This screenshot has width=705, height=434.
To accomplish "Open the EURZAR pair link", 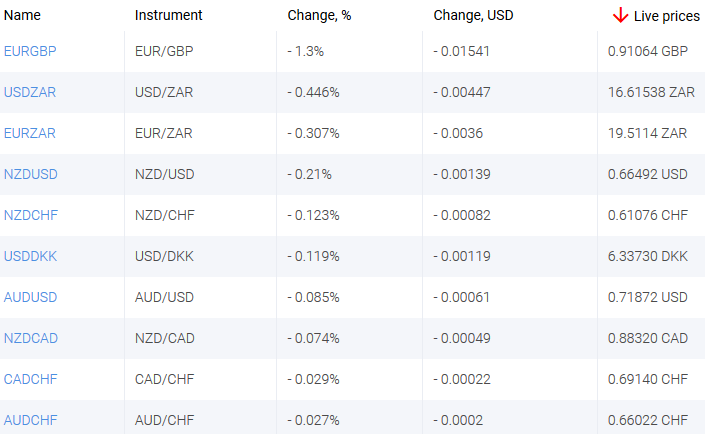I will coord(30,133).
